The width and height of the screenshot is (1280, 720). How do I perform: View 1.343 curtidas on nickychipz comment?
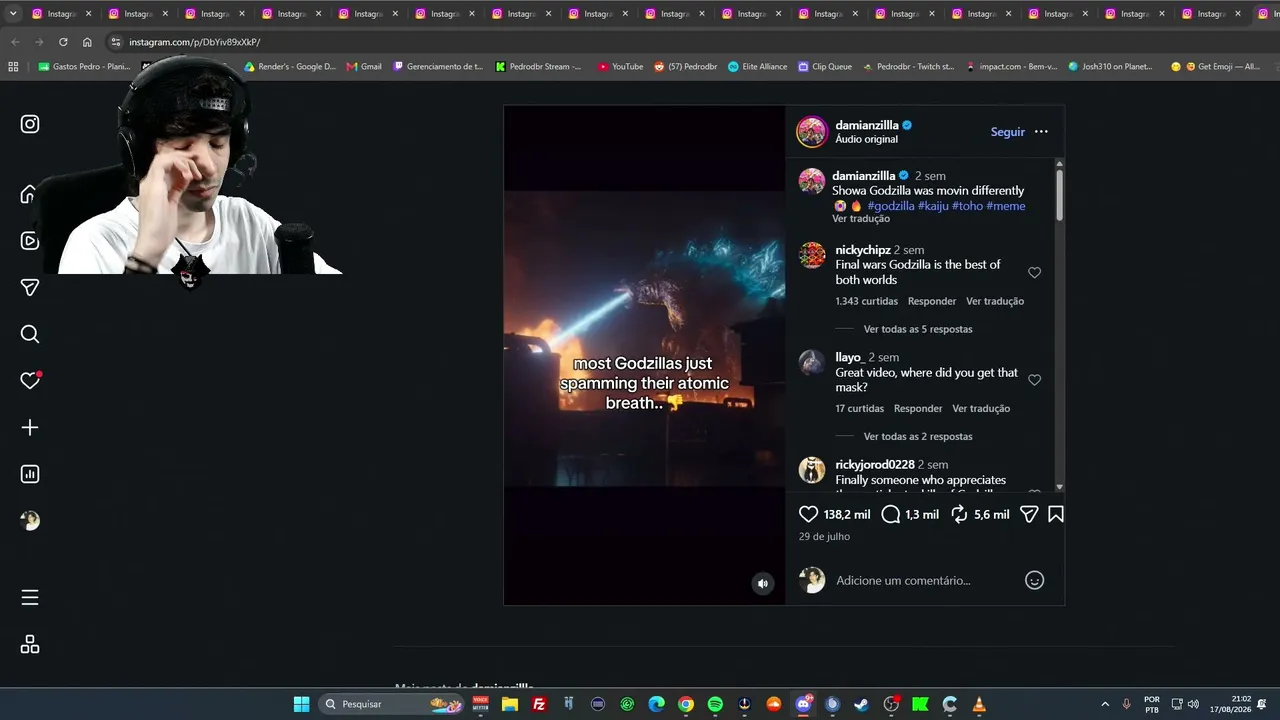(867, 301)
